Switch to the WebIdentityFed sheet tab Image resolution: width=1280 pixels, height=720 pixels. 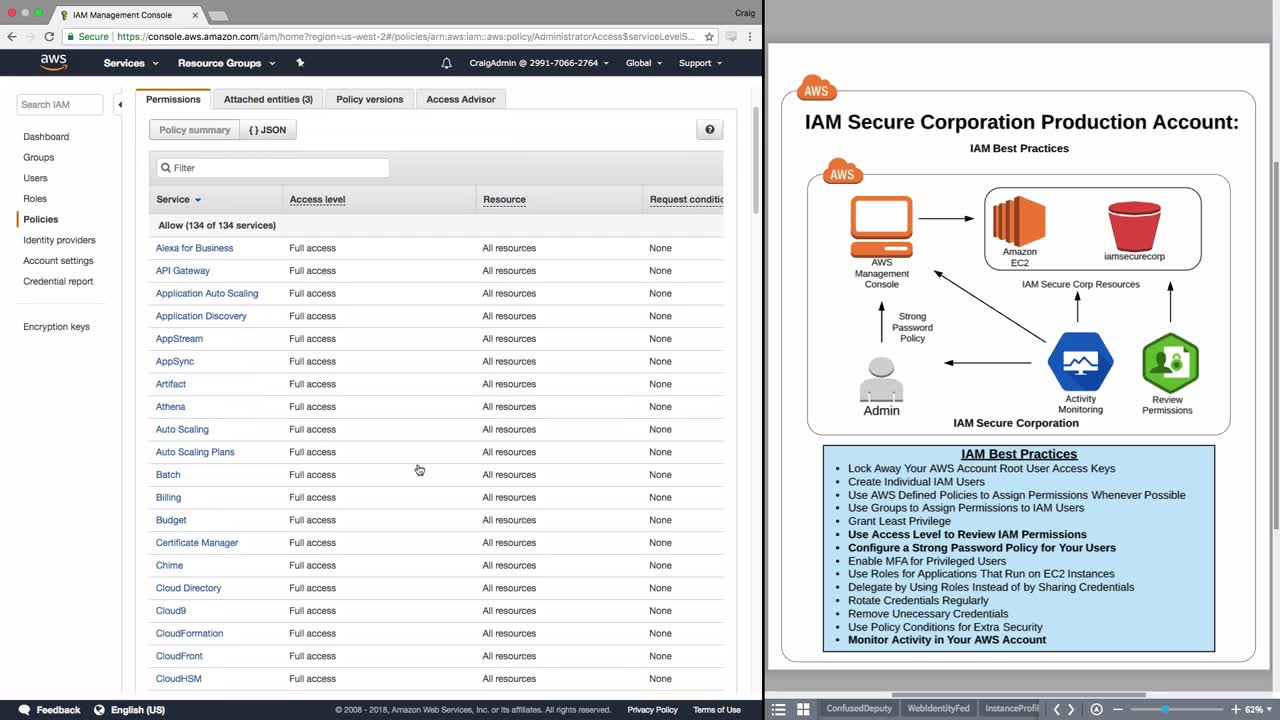[938, 709]
